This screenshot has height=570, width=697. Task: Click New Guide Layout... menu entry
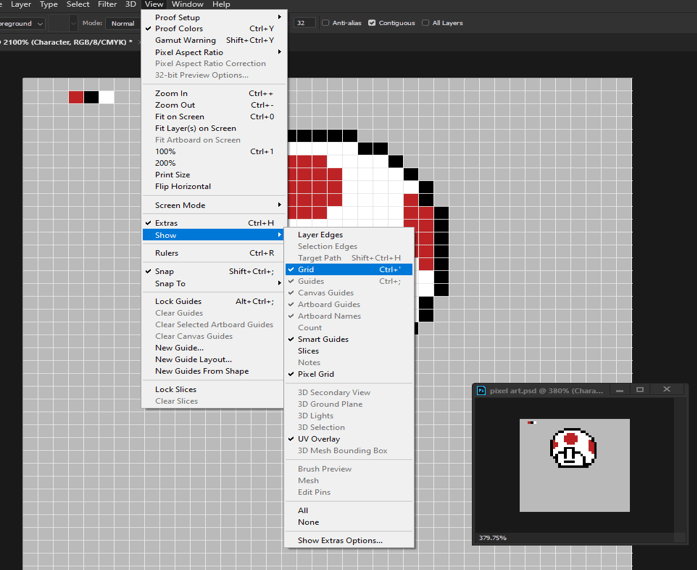[x=193, y=359]
